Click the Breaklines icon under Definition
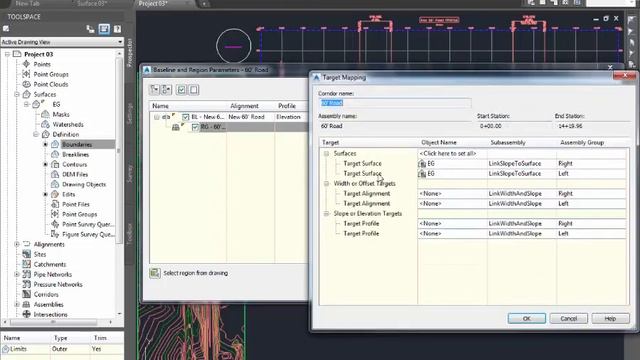The height and width of the screenshot is (360, 640). [55, 154]
